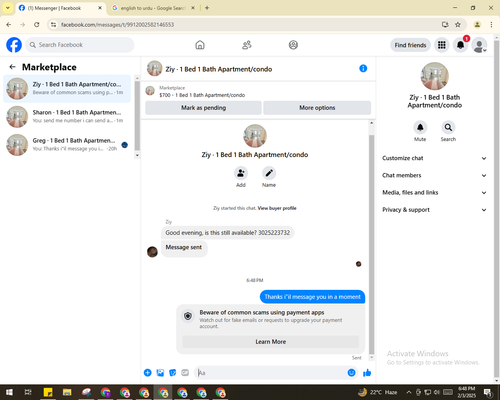Expand Chat members section
Image resolution: width=500 pixels, height=400 pixels.
click(434, 175)
